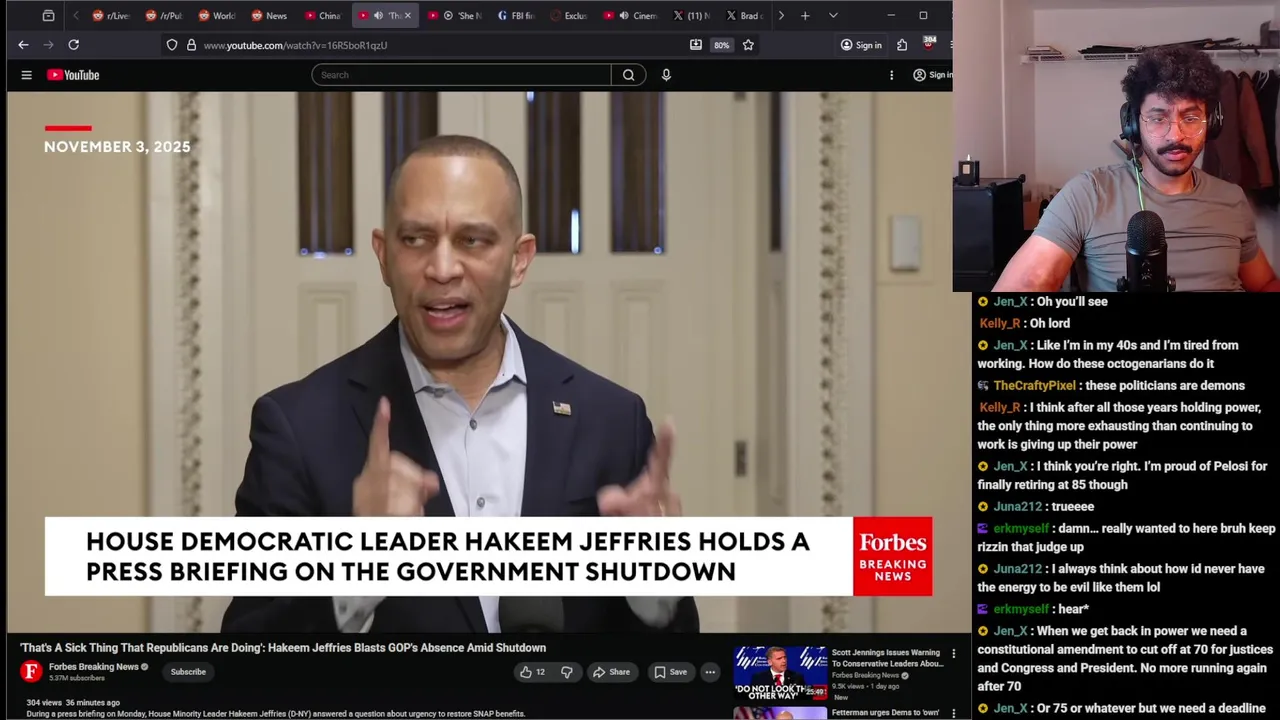The height and width of the screenshot is (720, 1280).
Task: Open the Forbes Breaking News channel avatar
Action: pos(31,672)
